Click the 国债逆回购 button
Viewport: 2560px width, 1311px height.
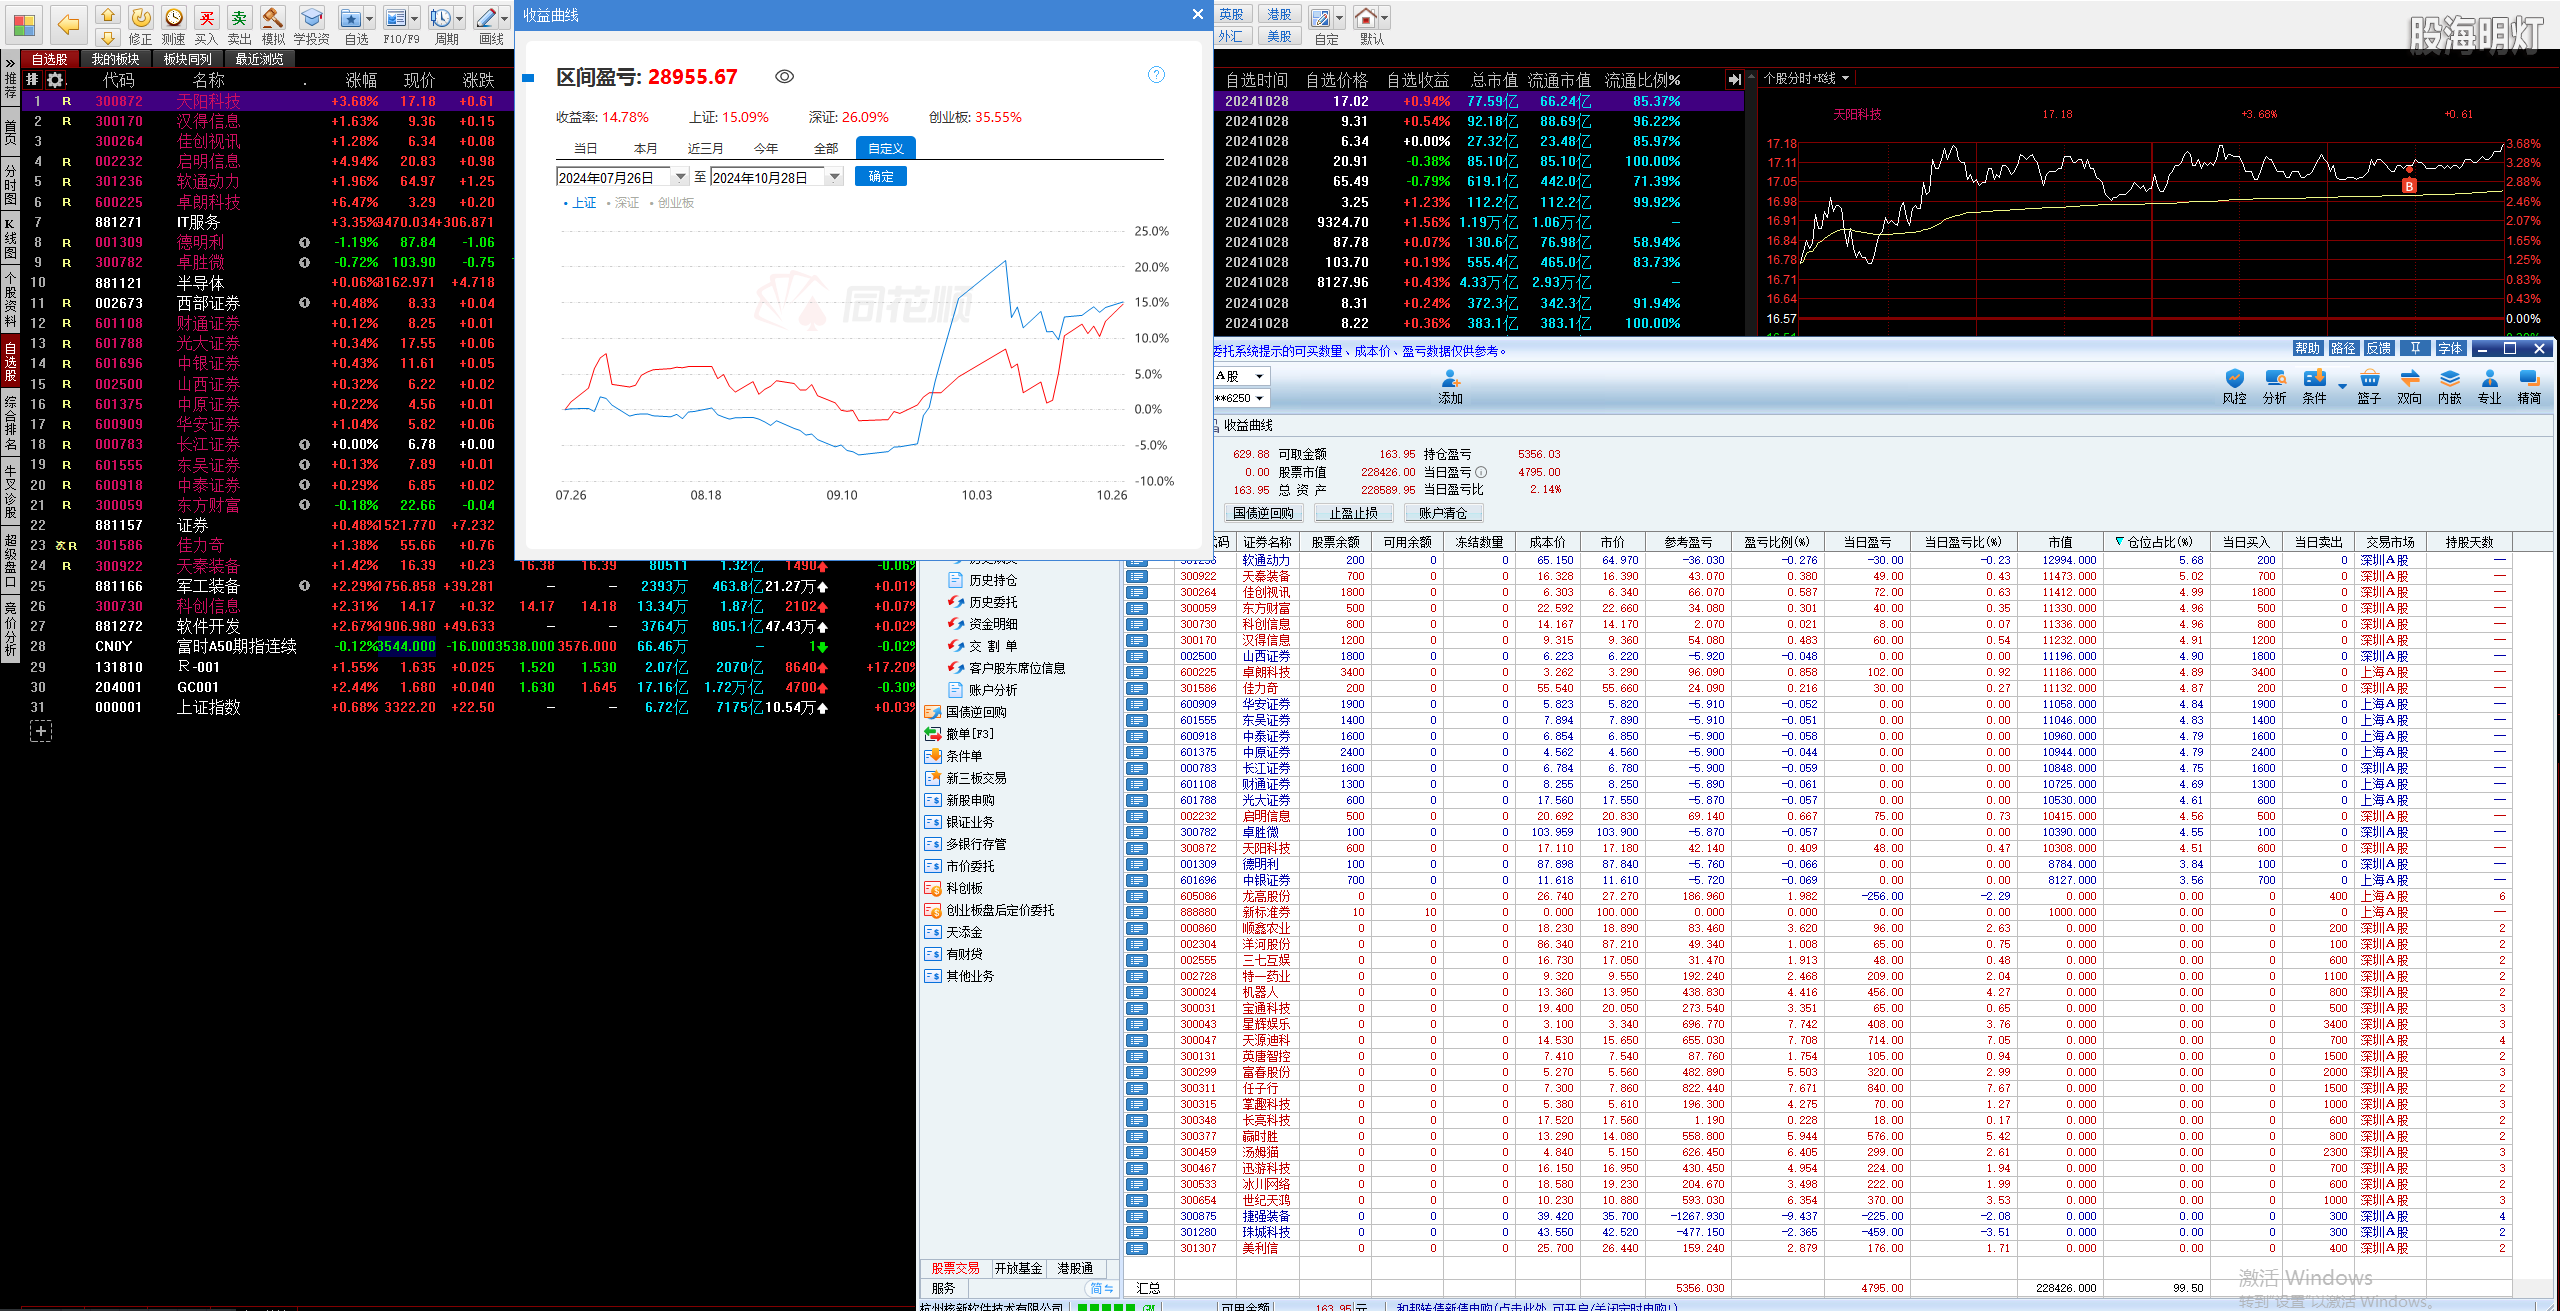pyautogui.click(x=1263, y=513)
